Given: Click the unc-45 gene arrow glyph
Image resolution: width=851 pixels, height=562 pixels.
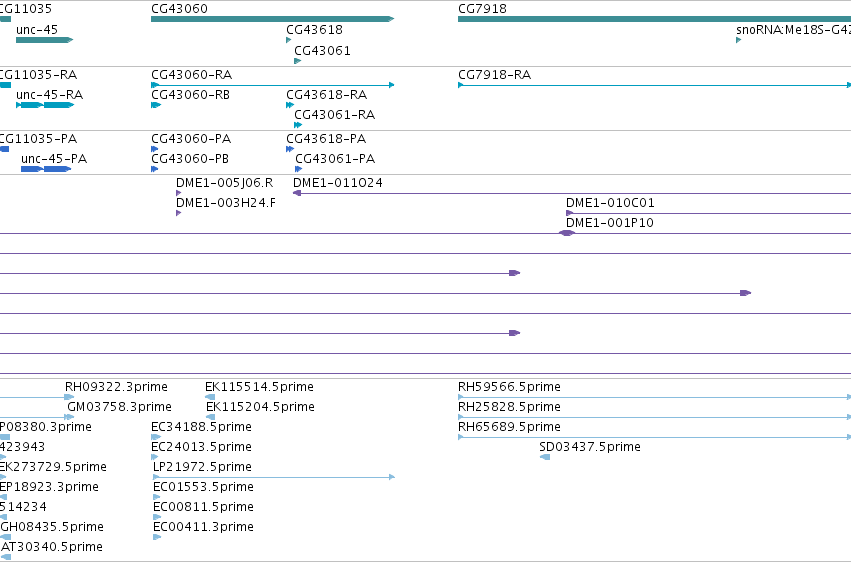Looking at the screenshot, I should coord(45,40).
